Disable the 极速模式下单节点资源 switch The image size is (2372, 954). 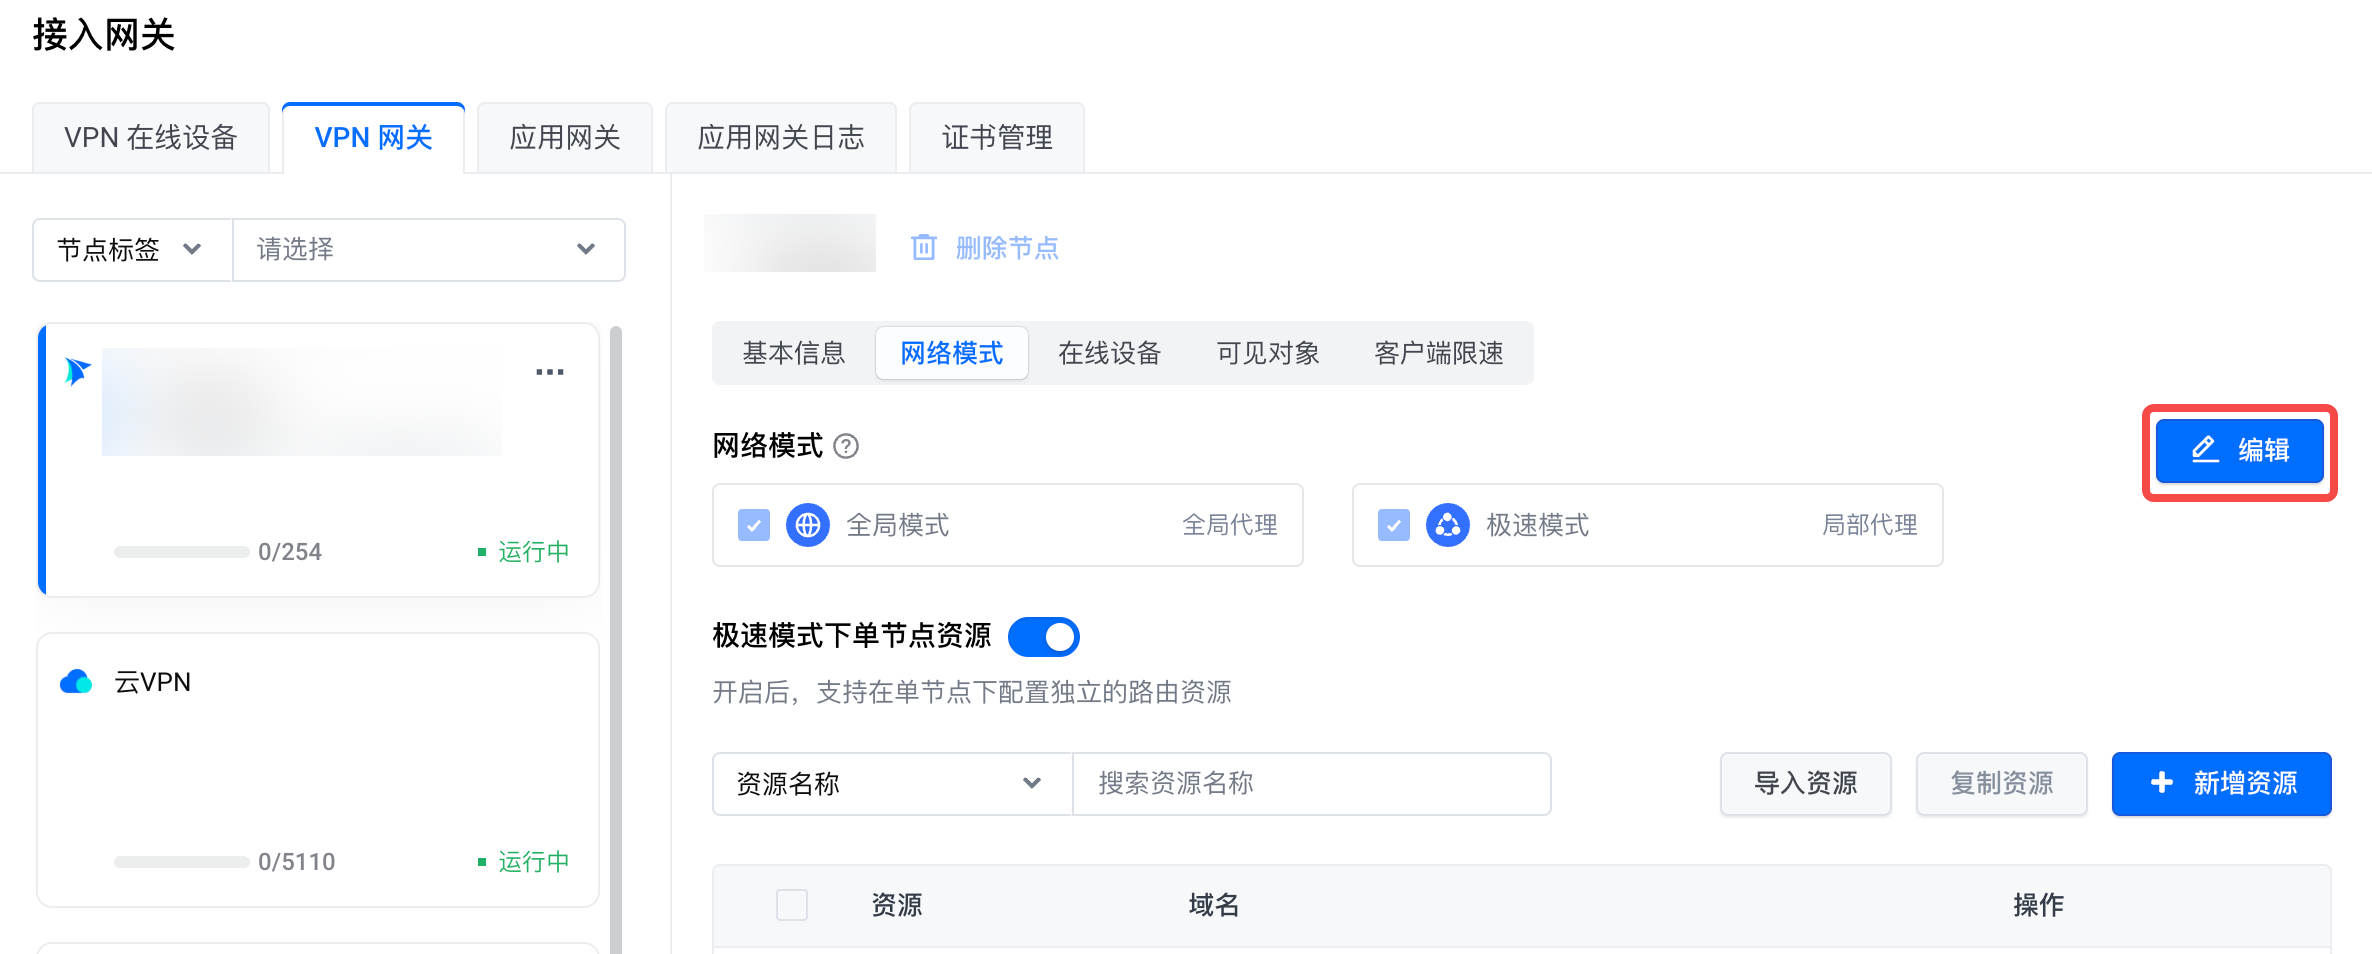1043,637
